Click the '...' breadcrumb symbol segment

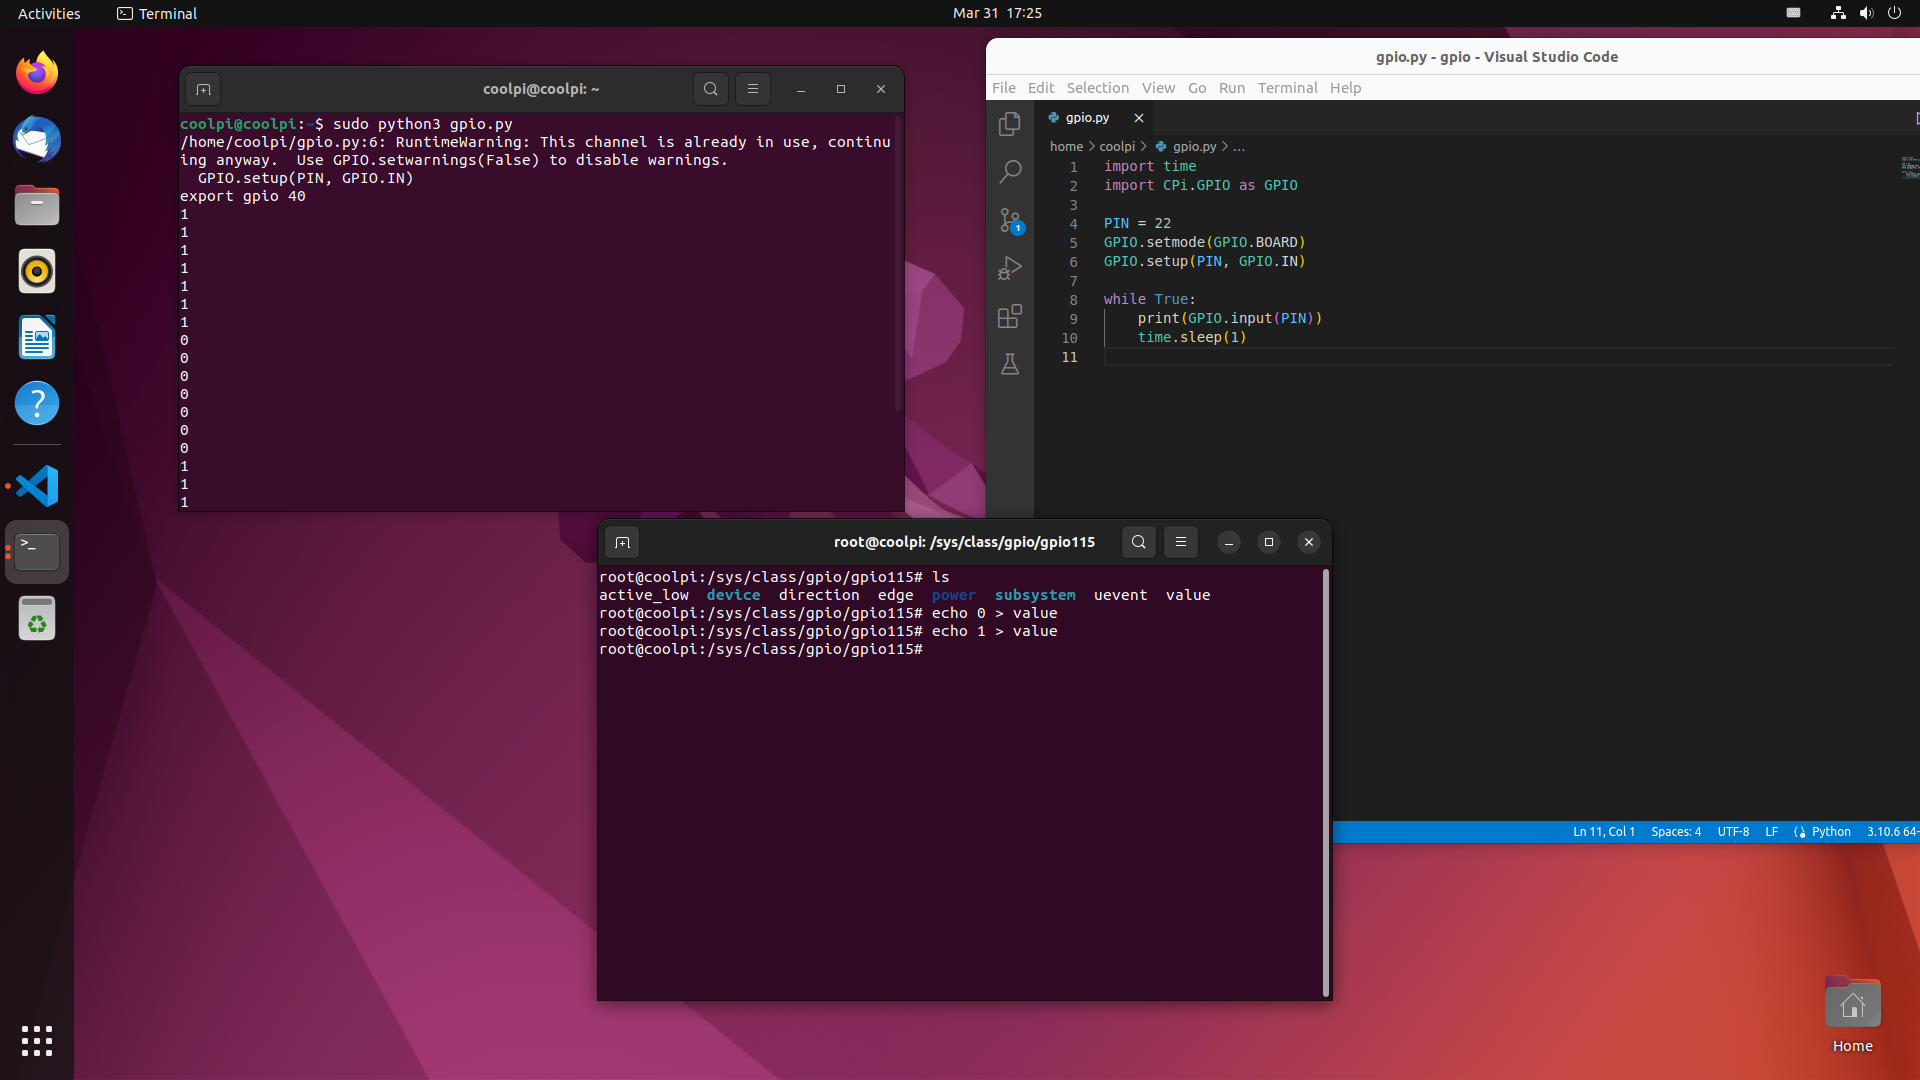tap(1239, 146)
